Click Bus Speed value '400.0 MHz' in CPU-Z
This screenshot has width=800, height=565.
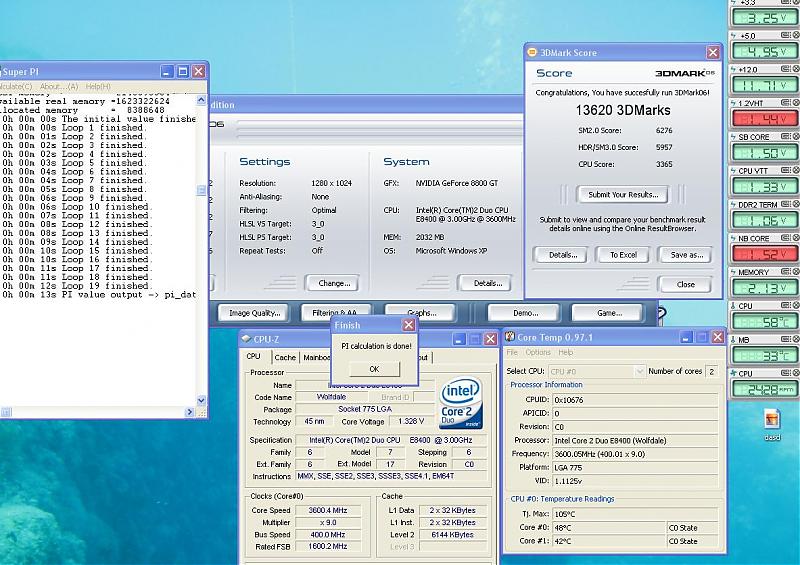[328, 534]
